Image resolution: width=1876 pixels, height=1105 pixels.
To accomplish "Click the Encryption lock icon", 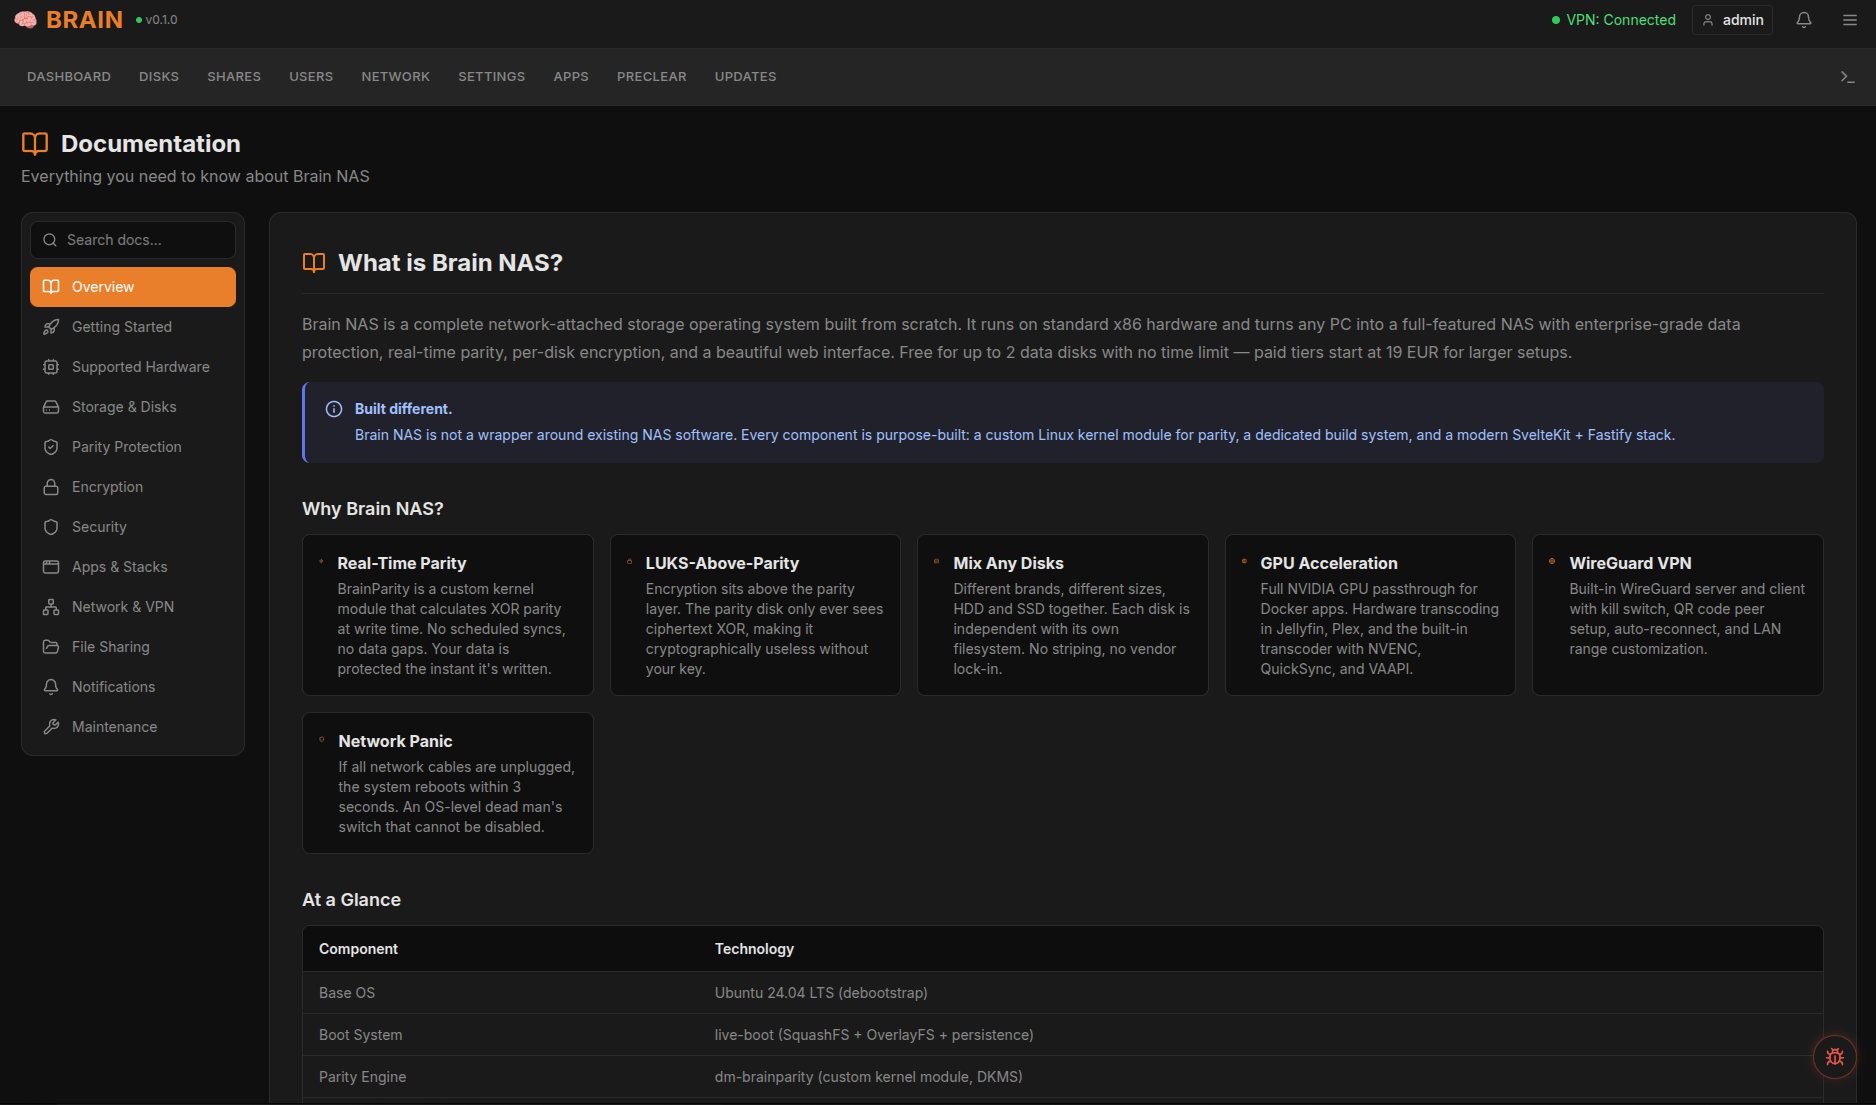I will coord(51,487).
